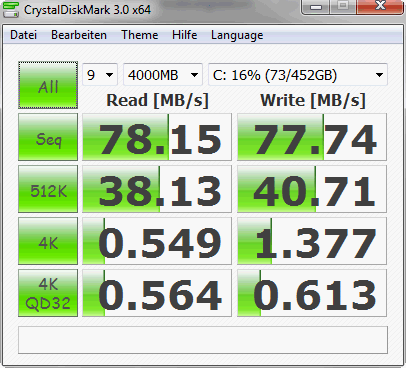Run the 4K QD32 test
This screenshot has height=368, width=406.
point(48,293)
